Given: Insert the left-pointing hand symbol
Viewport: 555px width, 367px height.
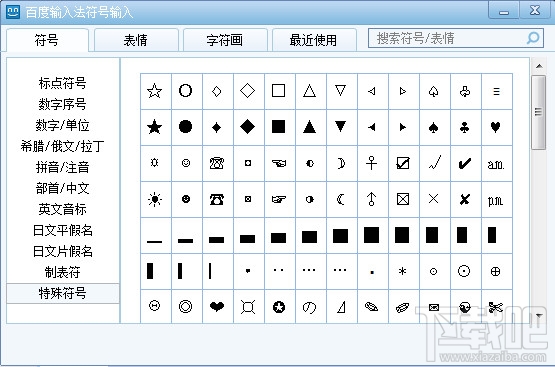Looking at the screenshot, I should pos(279,163).
